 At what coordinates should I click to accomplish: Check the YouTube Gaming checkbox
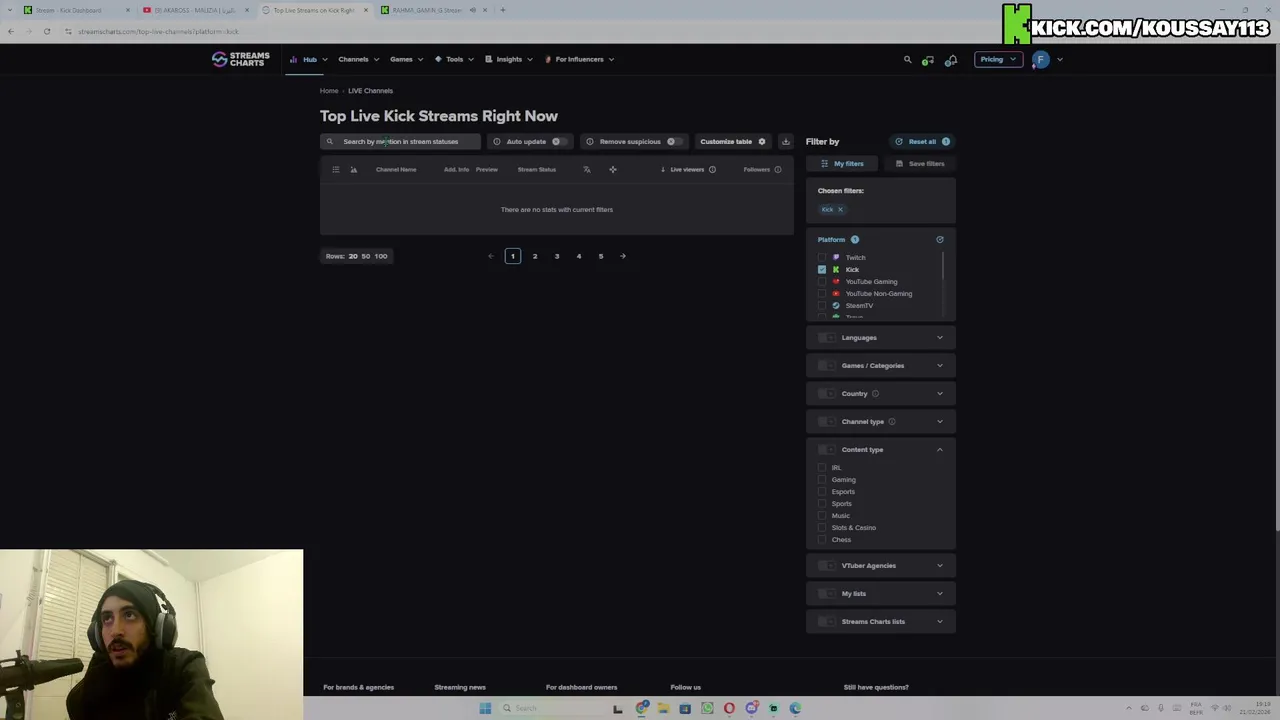pos(822,281)
